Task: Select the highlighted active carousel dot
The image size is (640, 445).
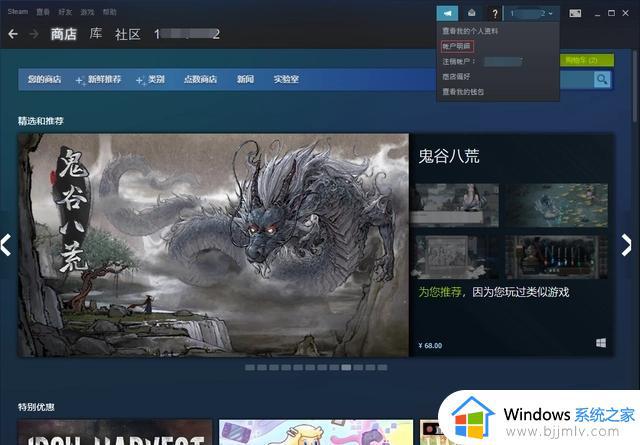Action: [x=346, y=367]
